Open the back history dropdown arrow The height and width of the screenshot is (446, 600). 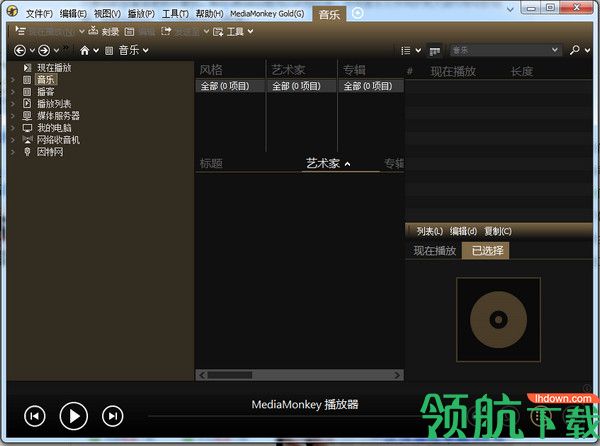(x=32, y=50)
